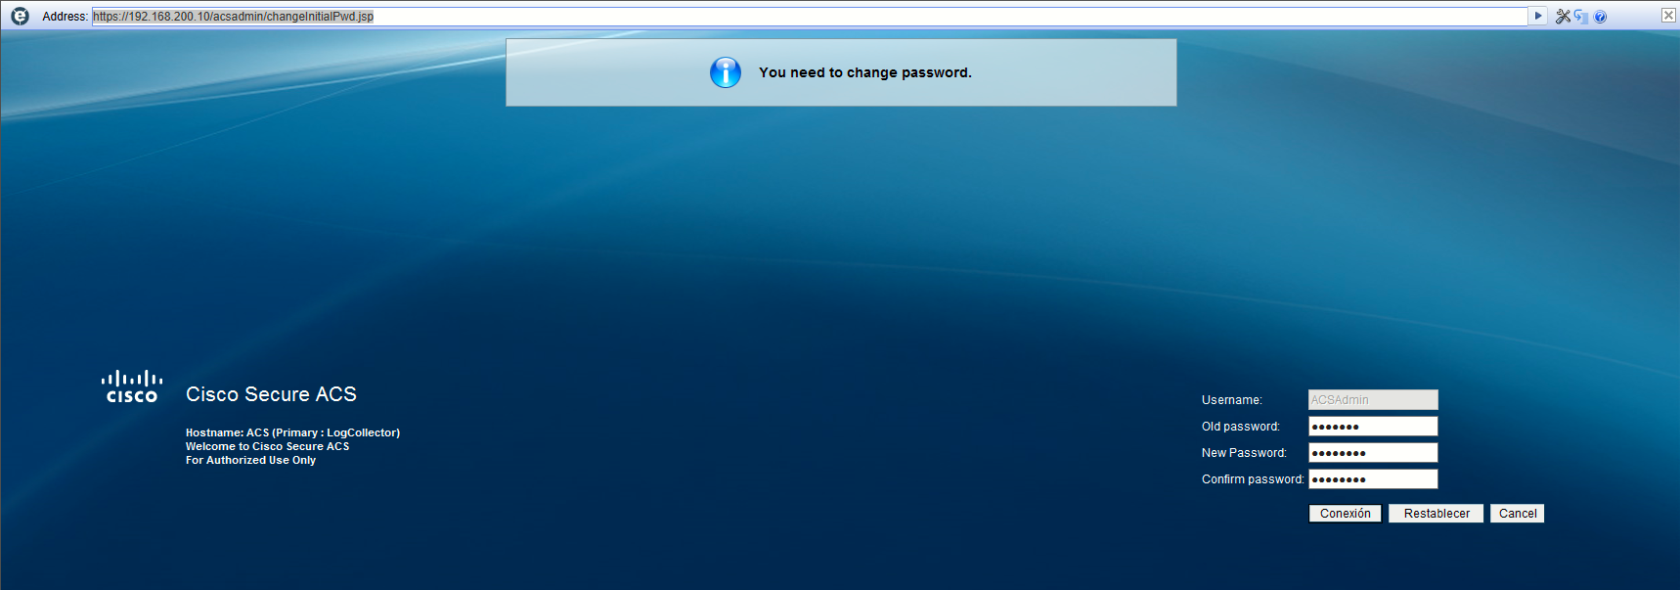Click the blue information icon in the notice

point(725,72)
